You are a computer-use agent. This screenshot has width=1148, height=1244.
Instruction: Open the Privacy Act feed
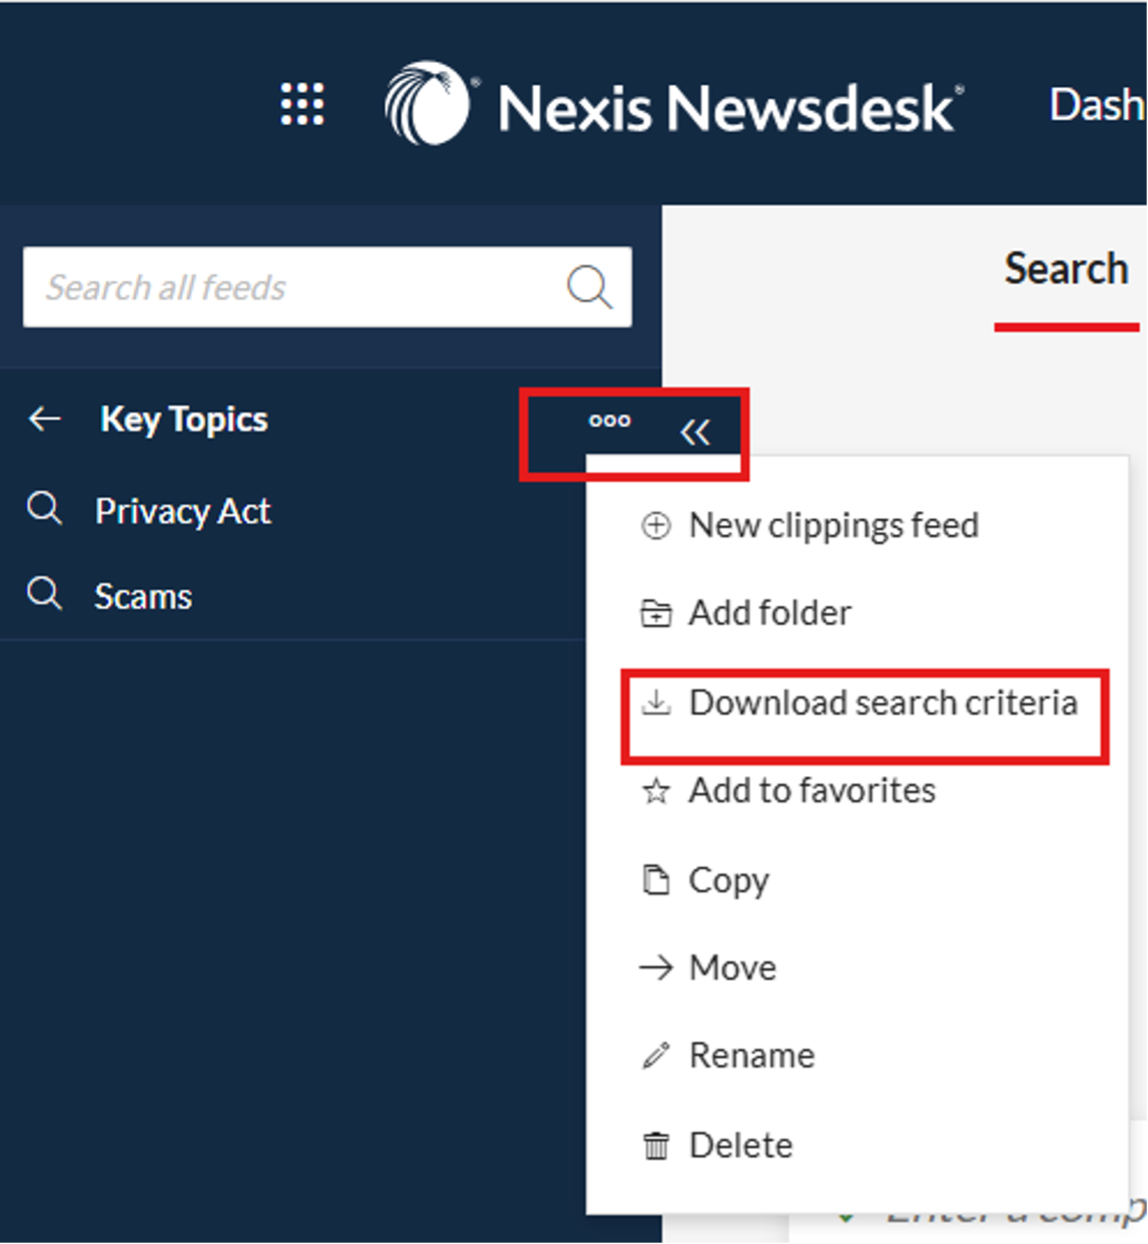click(x=182, y=511)
